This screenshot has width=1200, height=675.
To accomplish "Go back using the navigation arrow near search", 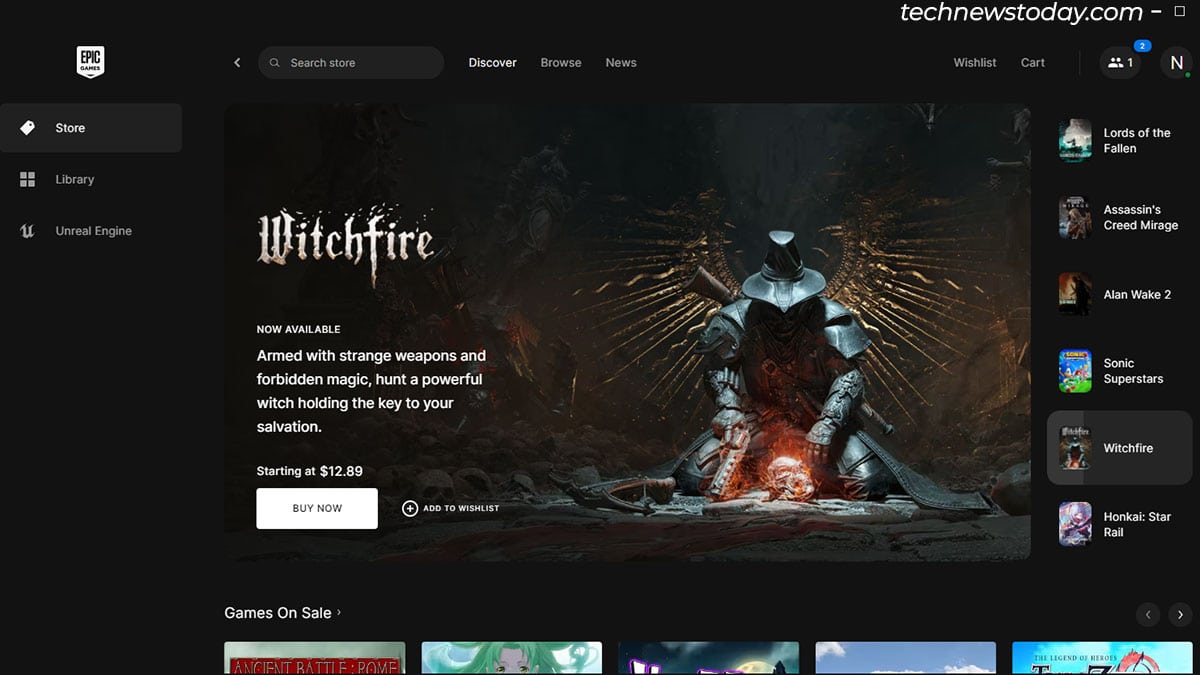I will (x=237, y=62).
